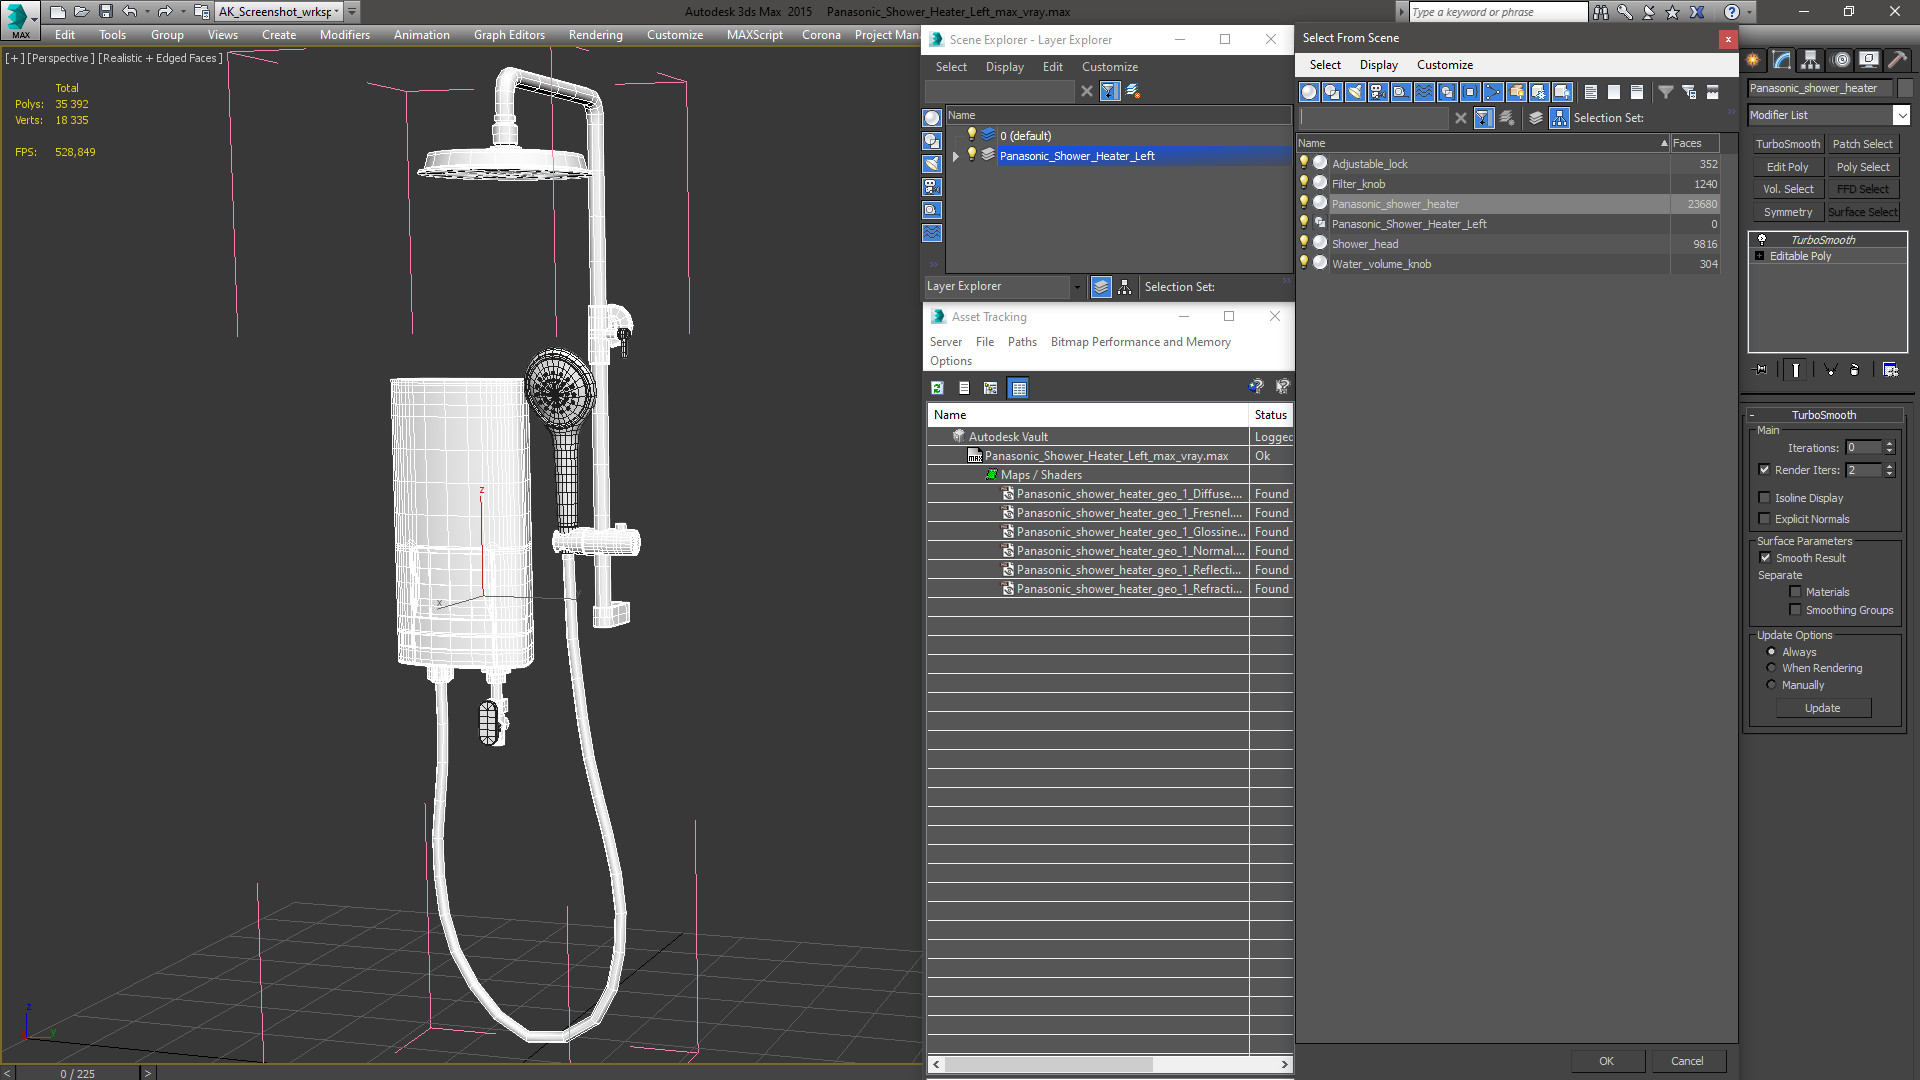Toggle Show End Result icon below modifier stack
1920x1080 pixels.
click(1796, 370)
